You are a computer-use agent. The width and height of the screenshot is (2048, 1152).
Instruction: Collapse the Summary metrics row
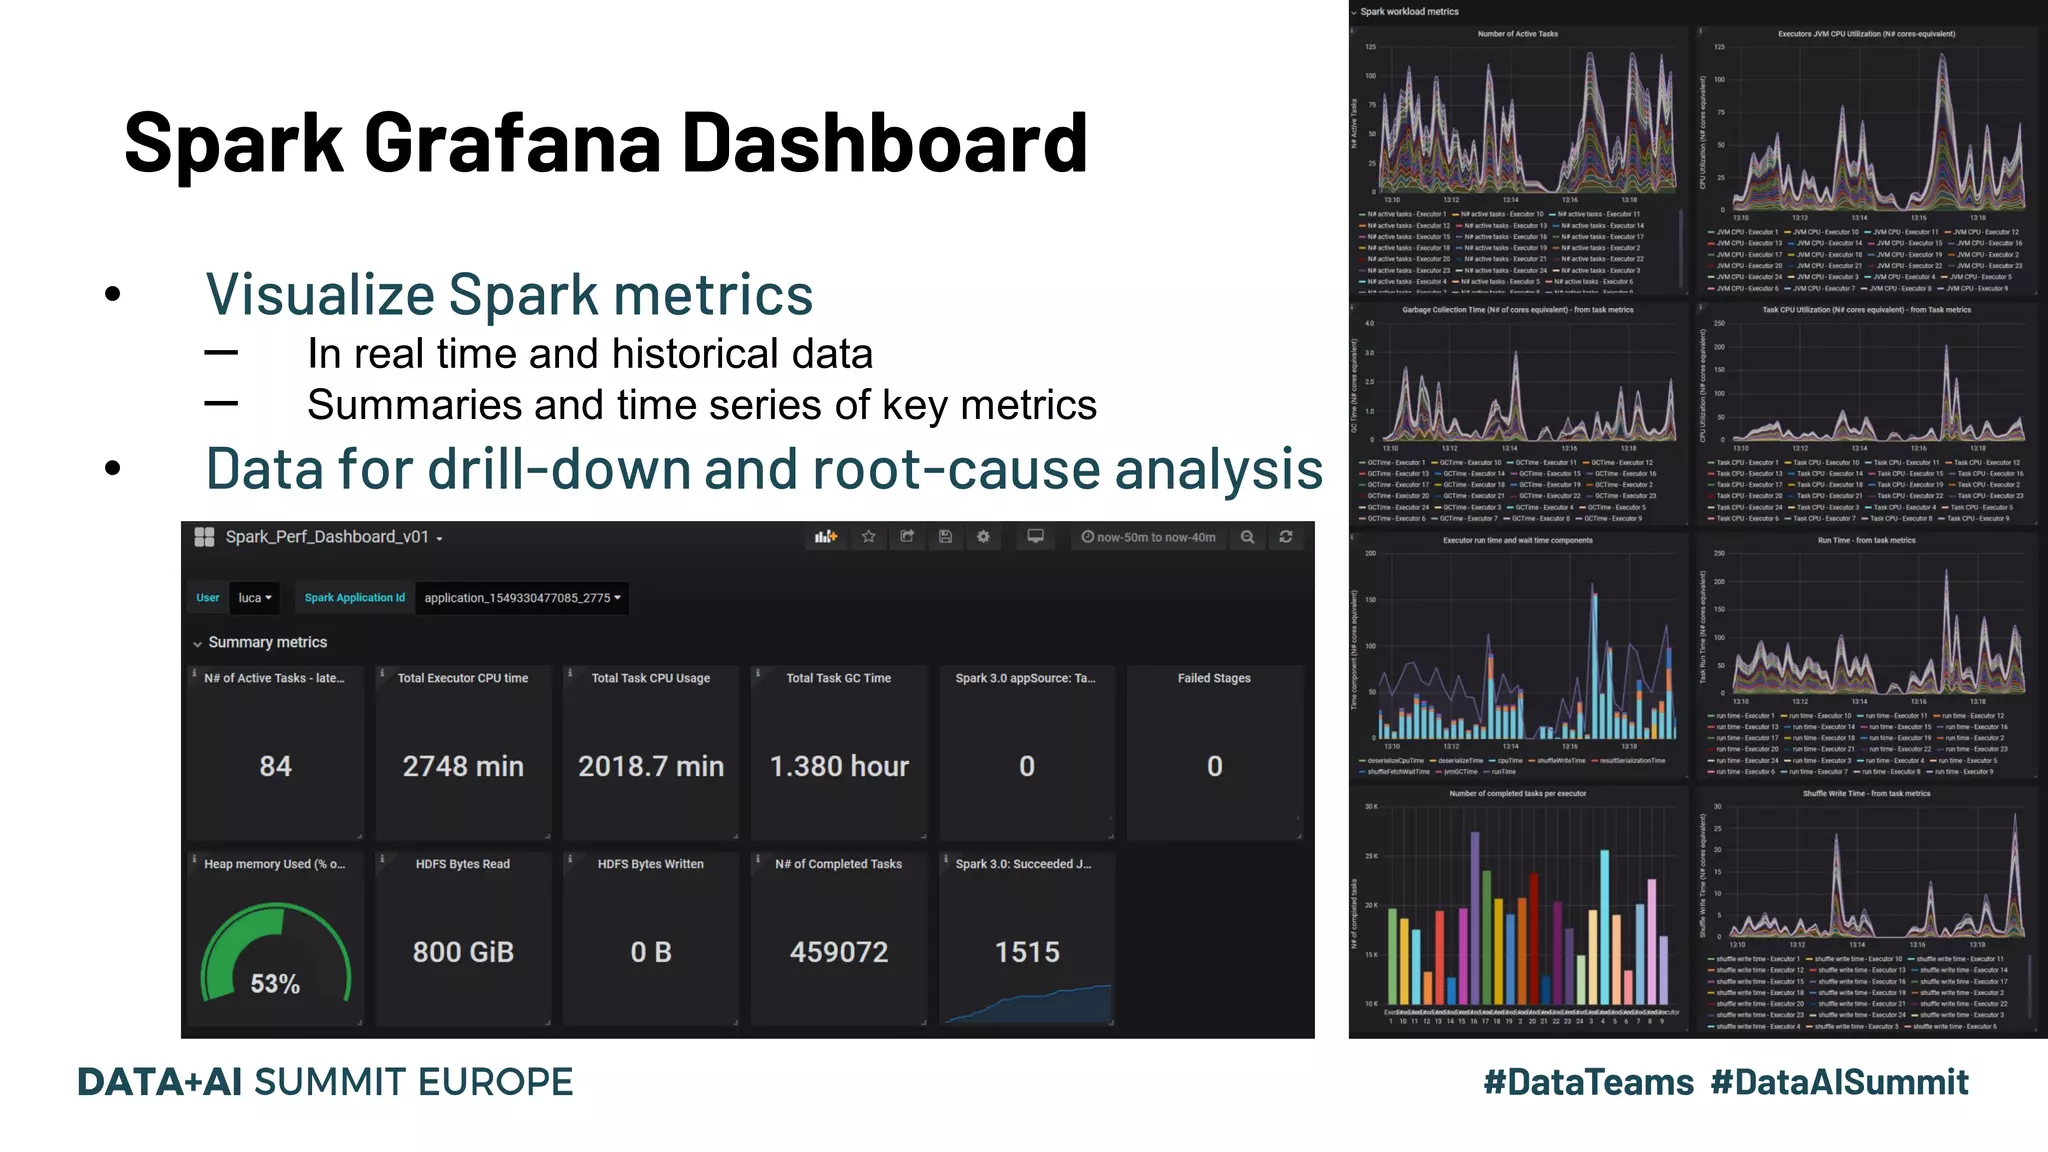pos(266,642)
